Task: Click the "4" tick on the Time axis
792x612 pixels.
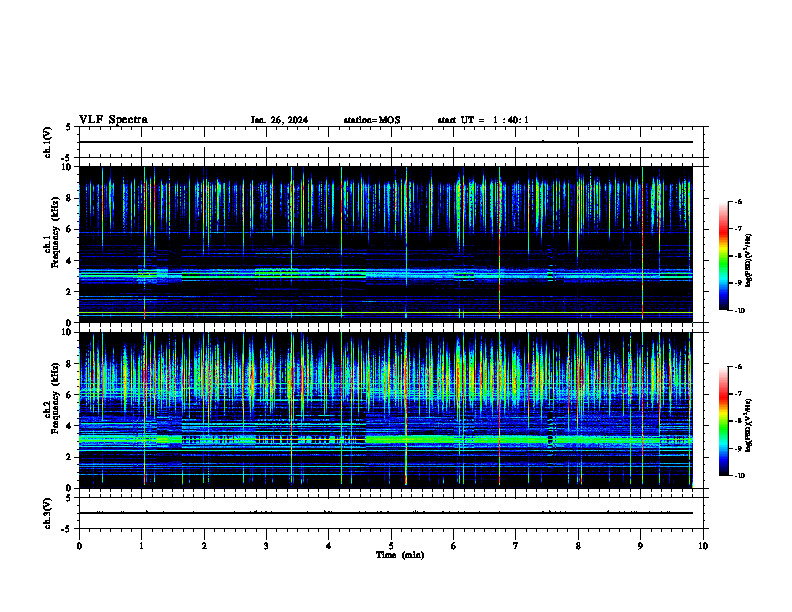Action: click(x=329, y=546)
